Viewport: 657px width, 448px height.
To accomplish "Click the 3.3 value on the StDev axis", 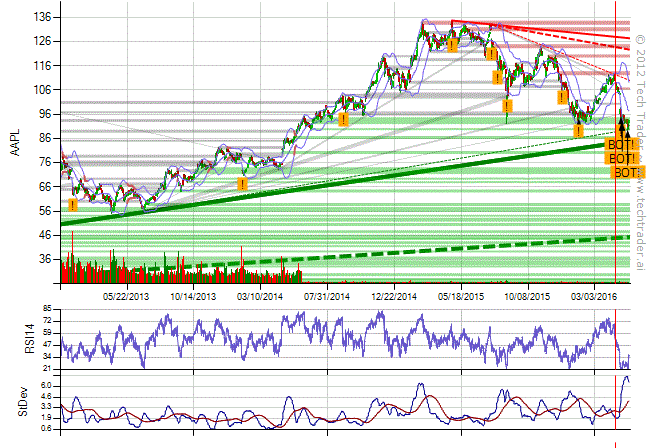I will click(46, 407).
